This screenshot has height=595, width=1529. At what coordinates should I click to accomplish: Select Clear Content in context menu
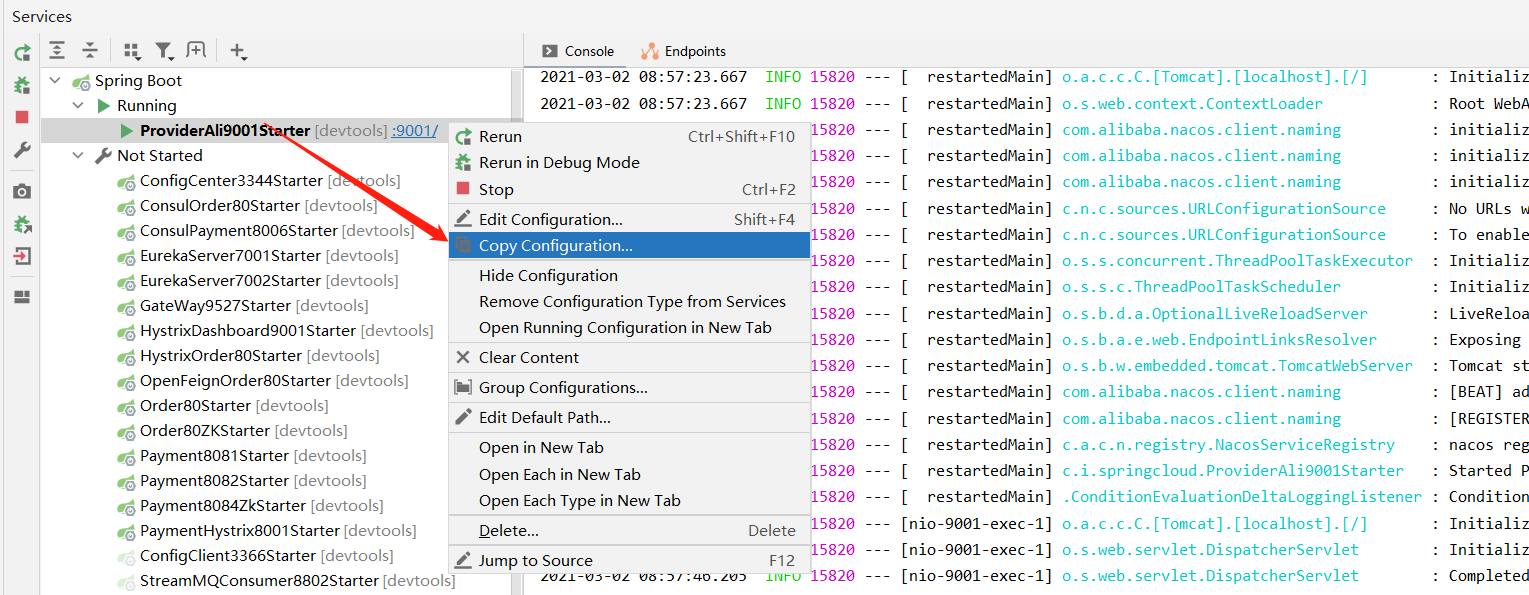[x=629, y=358]
